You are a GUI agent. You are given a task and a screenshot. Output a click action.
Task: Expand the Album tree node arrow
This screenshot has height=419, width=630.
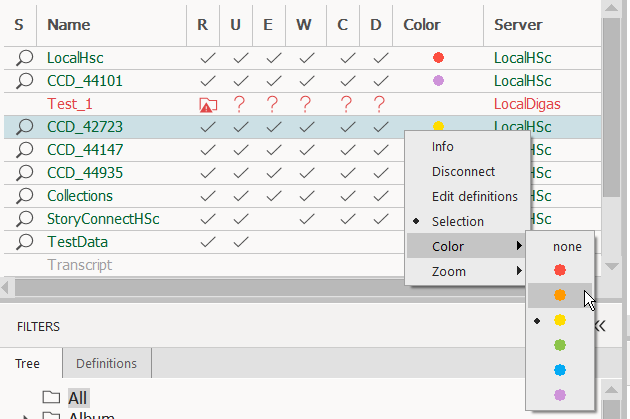tap(27, 416)
